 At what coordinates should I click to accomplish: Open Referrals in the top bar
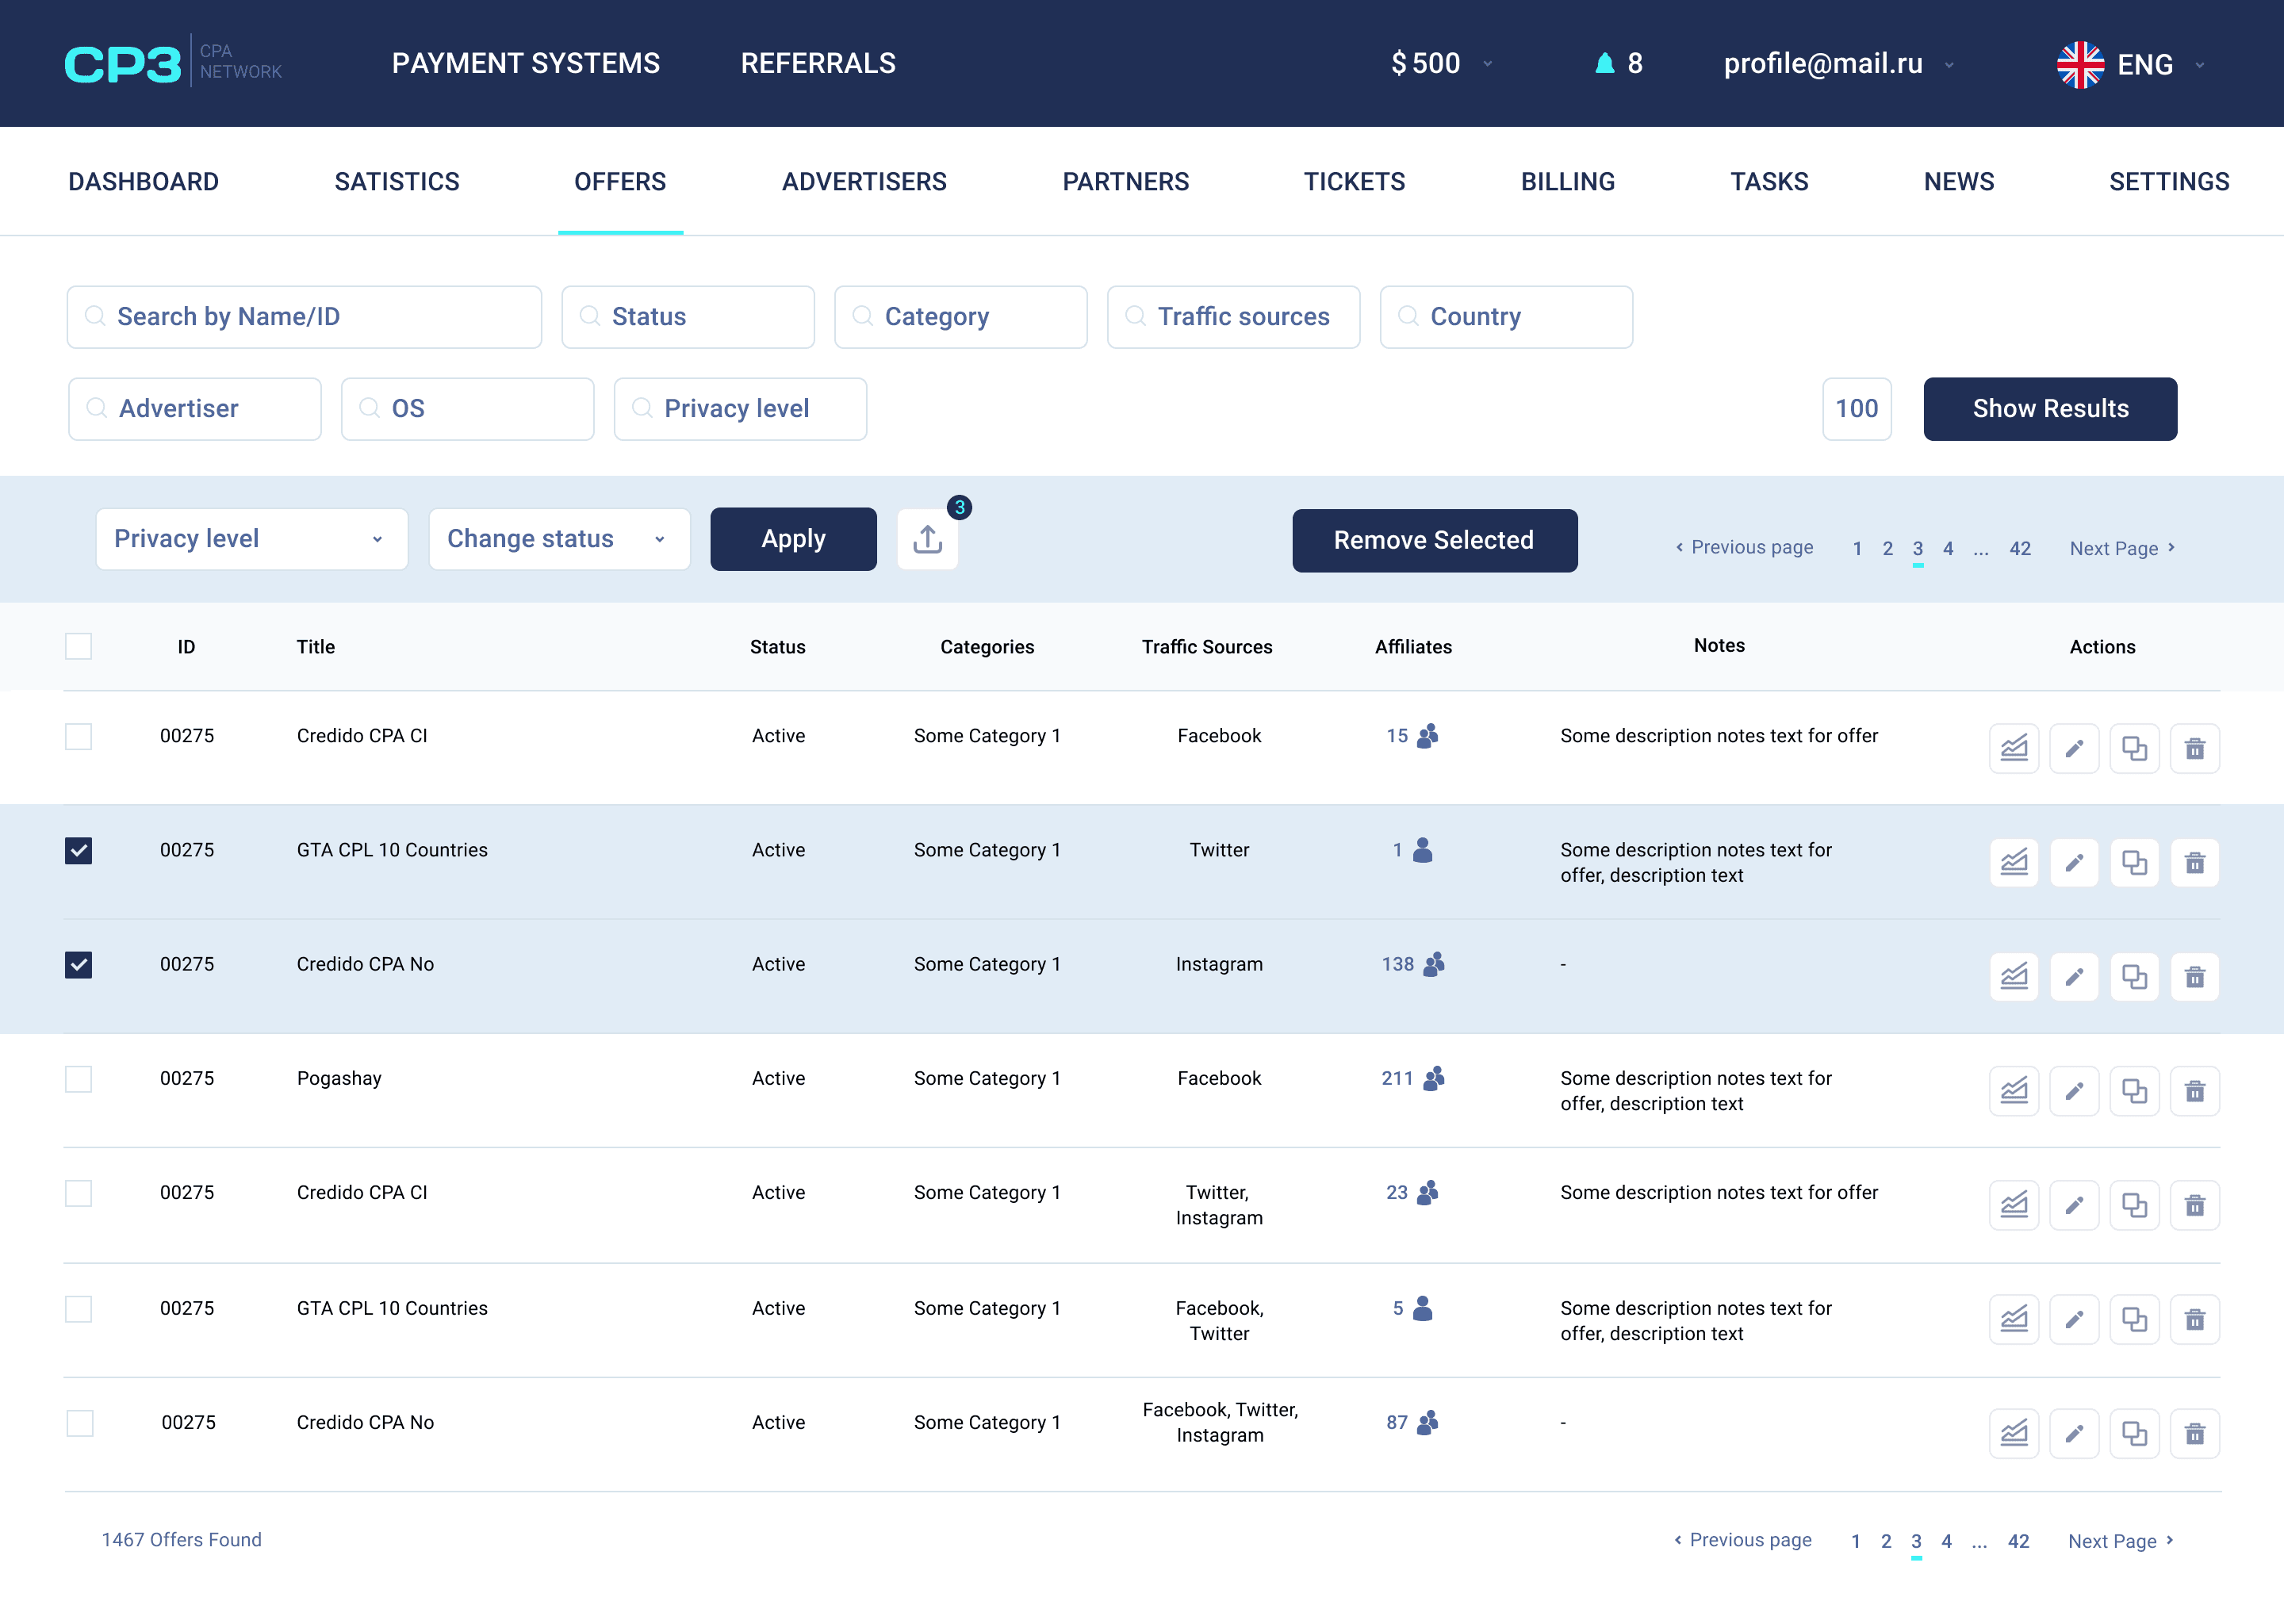(818, 63)
